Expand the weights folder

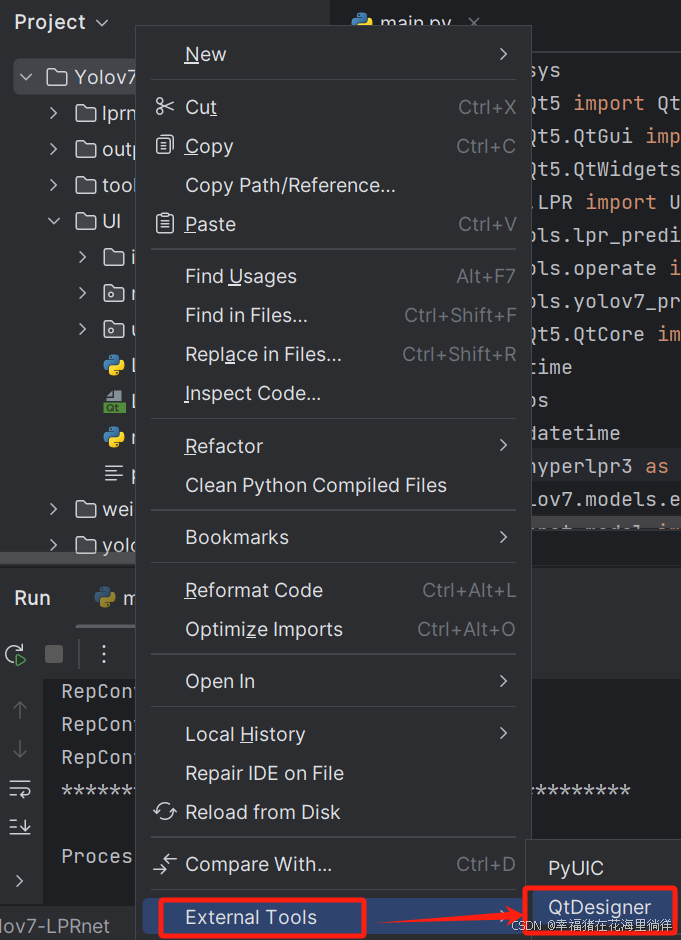52,509
